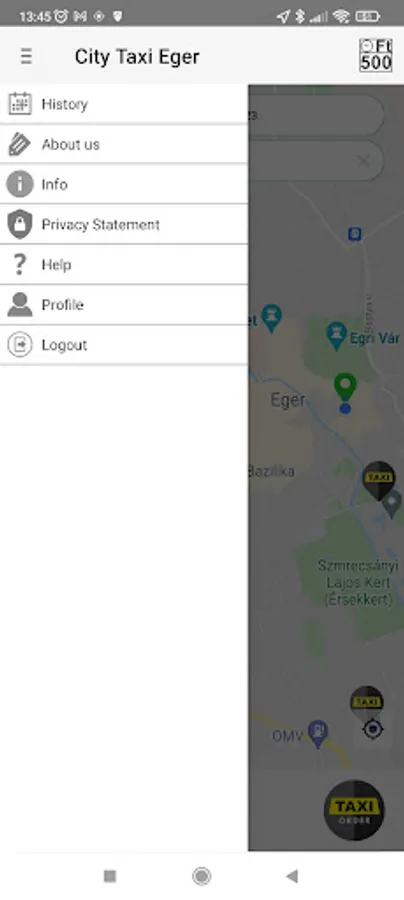
Task: Open the Help menu item
Action: coord(124,265)
